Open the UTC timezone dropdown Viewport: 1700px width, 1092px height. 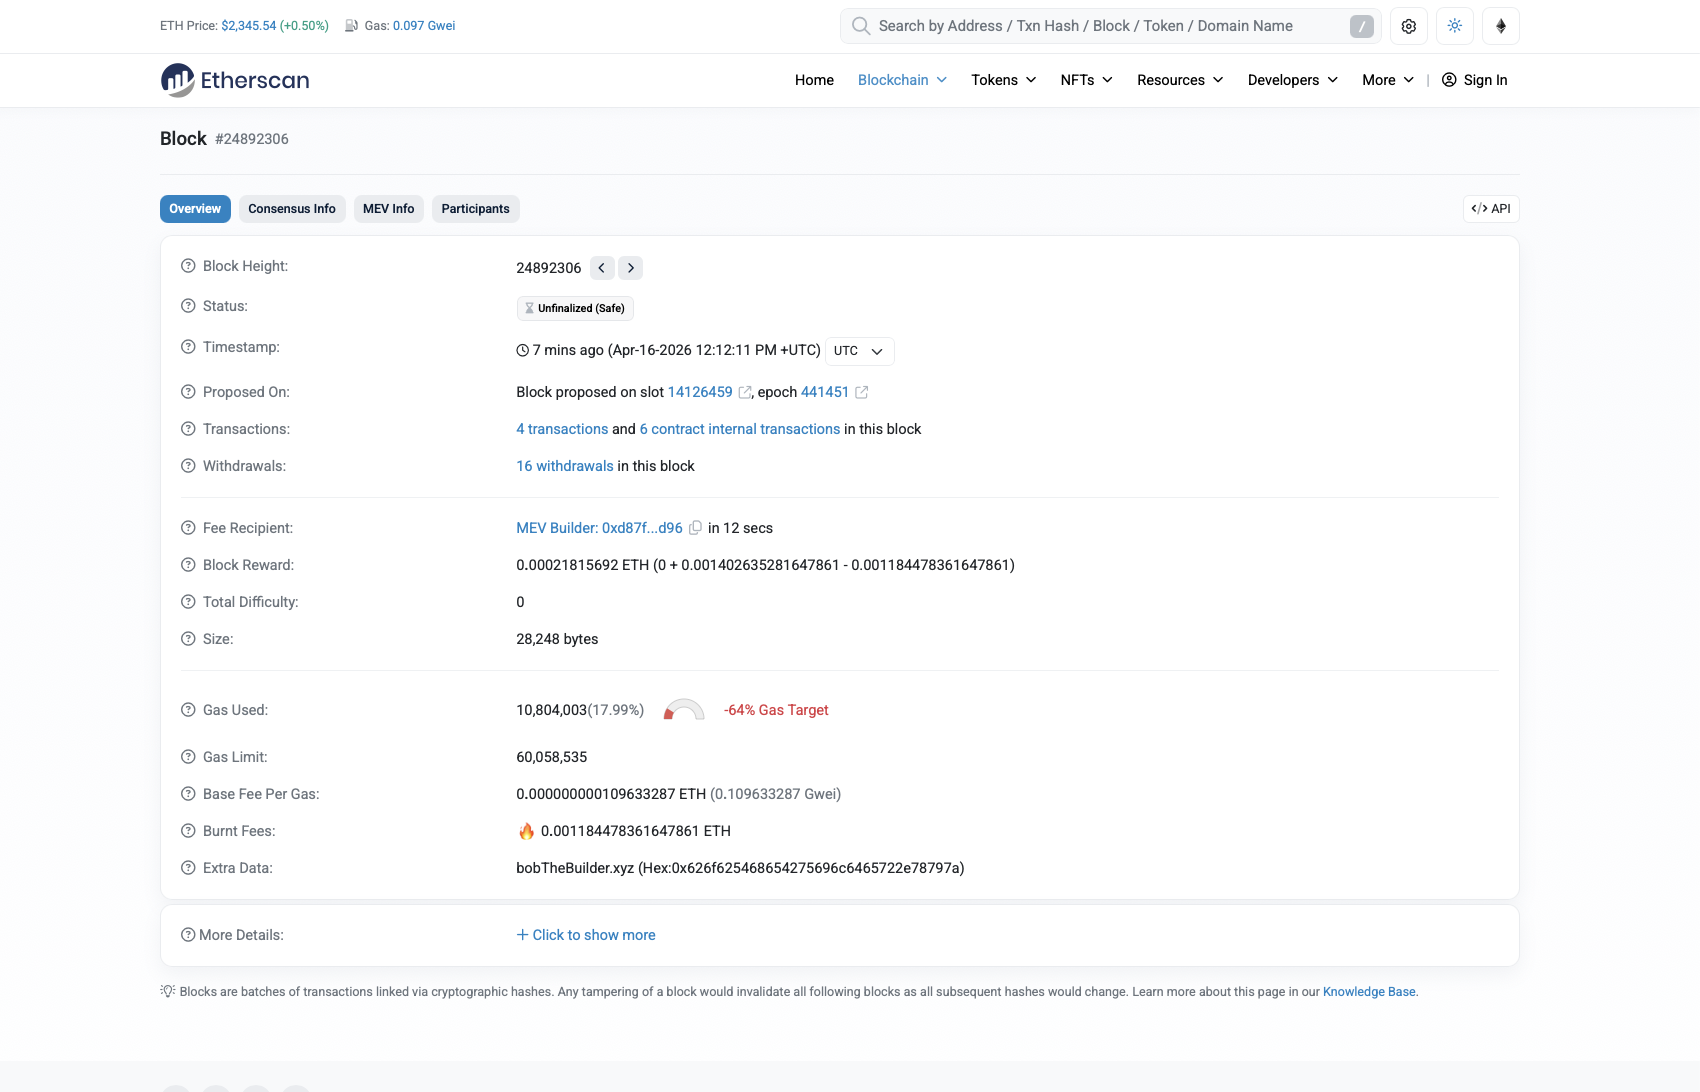[x=860, y=351]
